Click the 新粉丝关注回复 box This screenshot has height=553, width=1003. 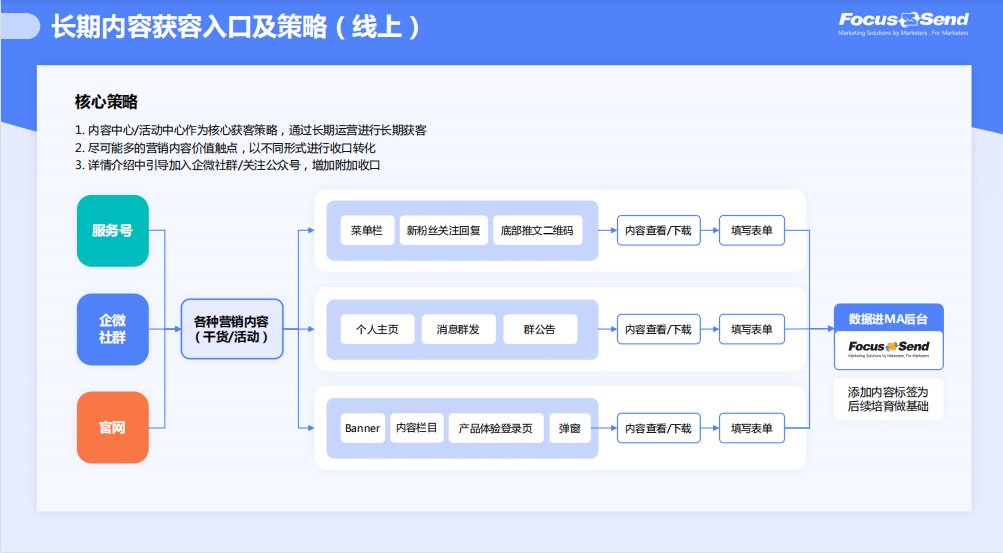443,231
